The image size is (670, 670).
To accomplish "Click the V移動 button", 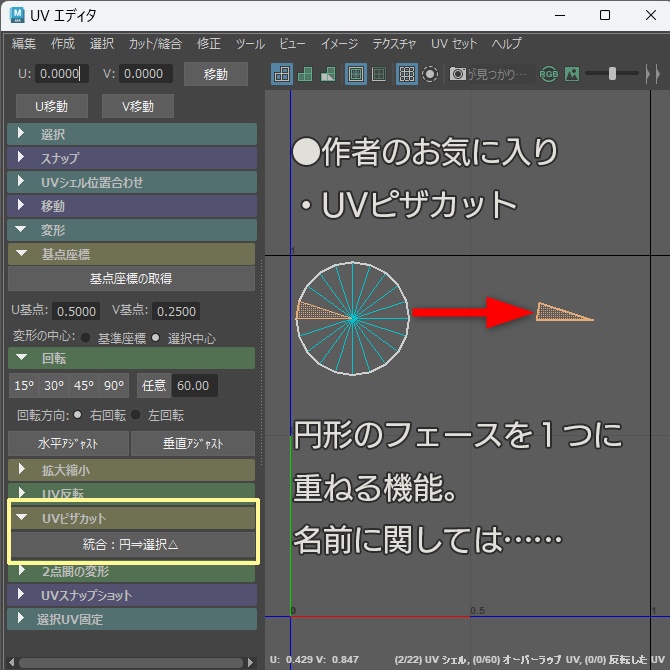I will coord(138,106).
